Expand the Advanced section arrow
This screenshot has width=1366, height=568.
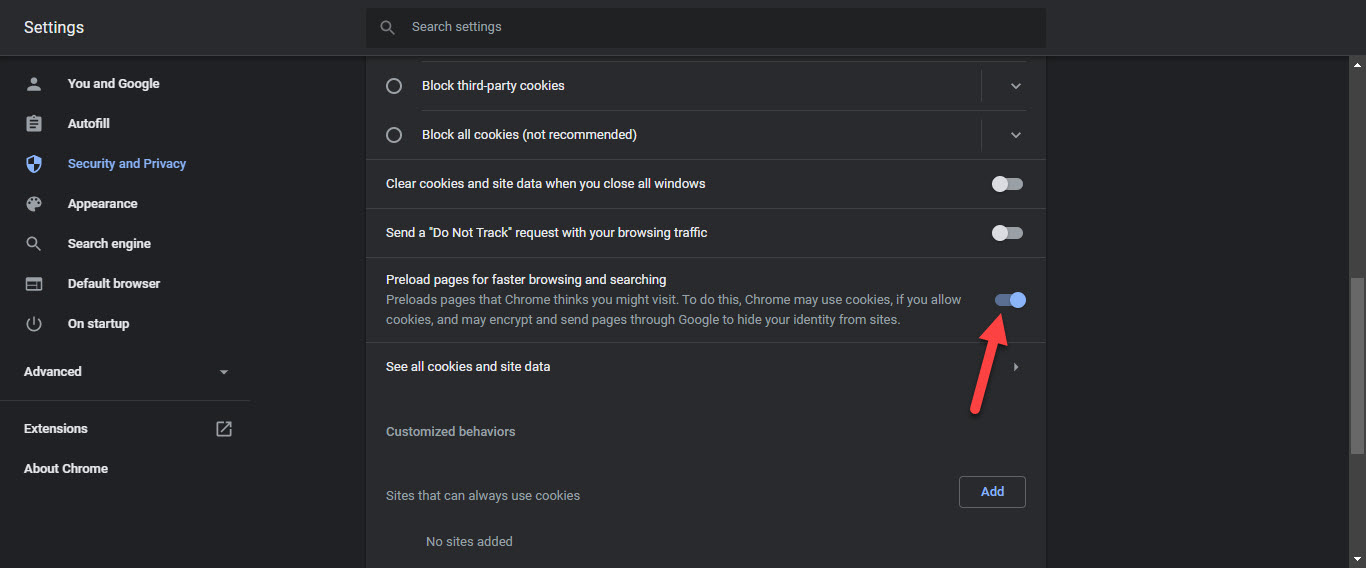224,372
